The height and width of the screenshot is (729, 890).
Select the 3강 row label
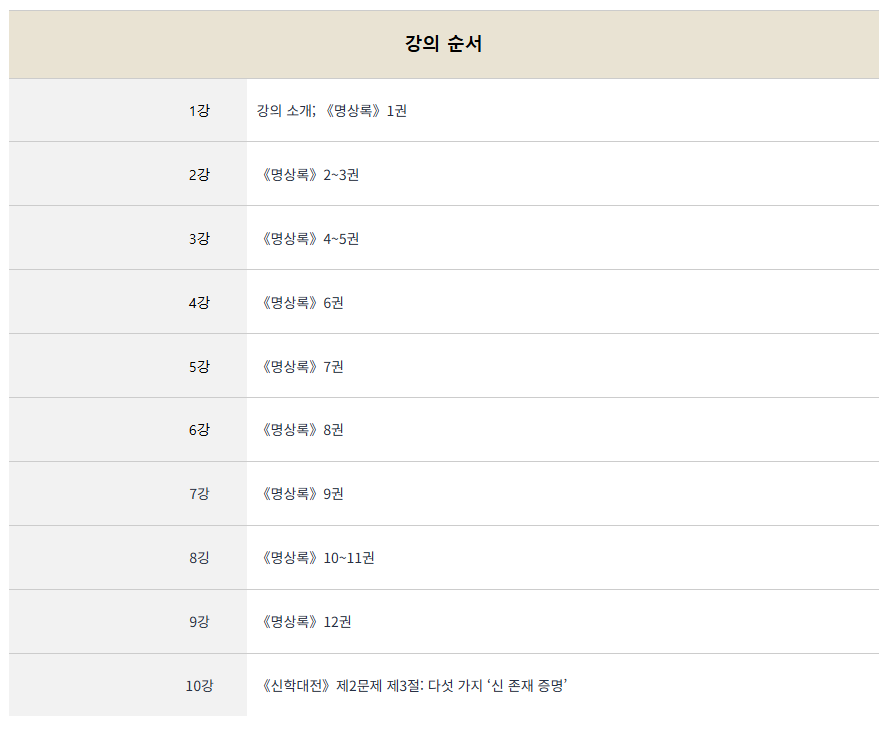click(x=199, y=239)
